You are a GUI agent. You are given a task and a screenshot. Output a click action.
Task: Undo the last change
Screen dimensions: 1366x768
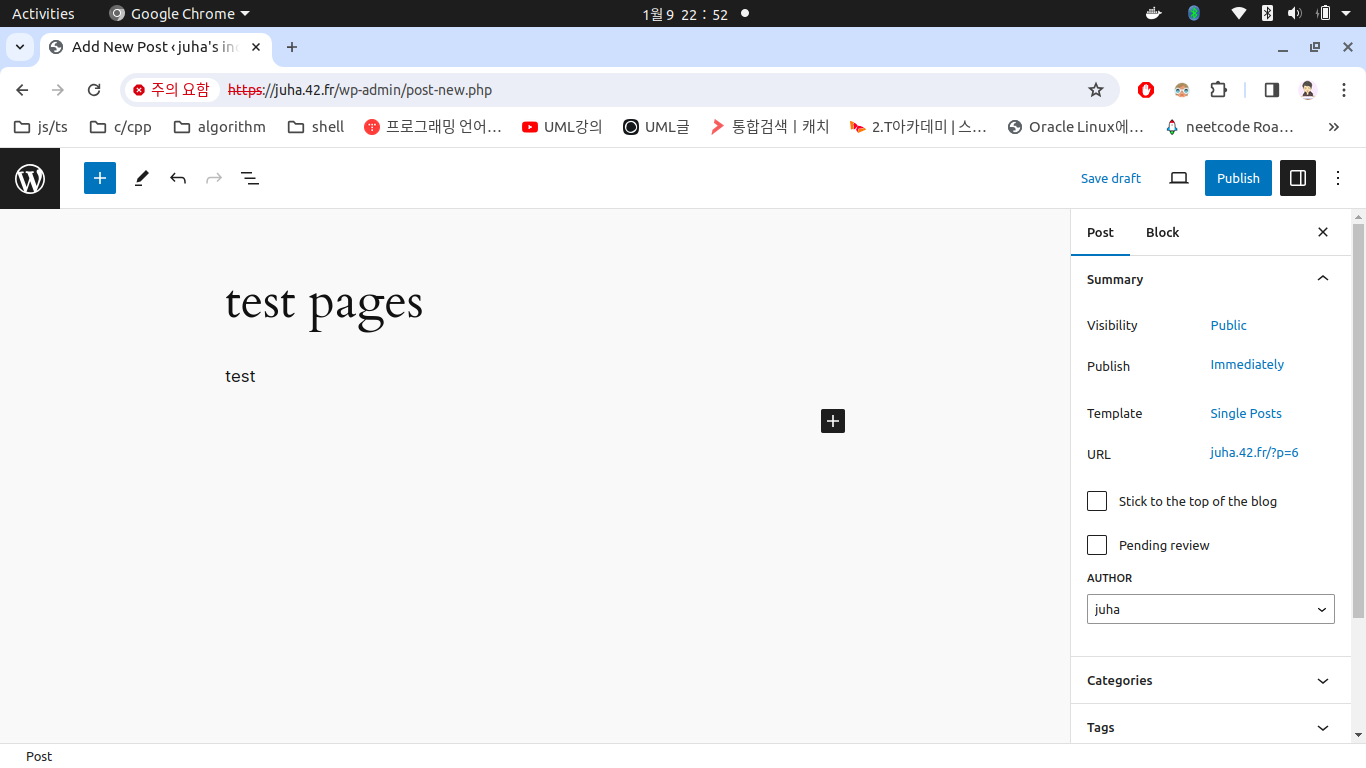[178, 178]
